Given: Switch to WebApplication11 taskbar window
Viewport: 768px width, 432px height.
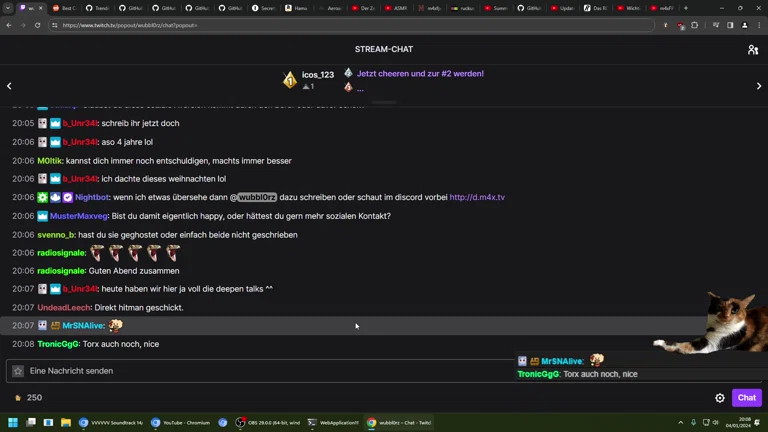Looking at the screenshot, I should pos(334,422).
